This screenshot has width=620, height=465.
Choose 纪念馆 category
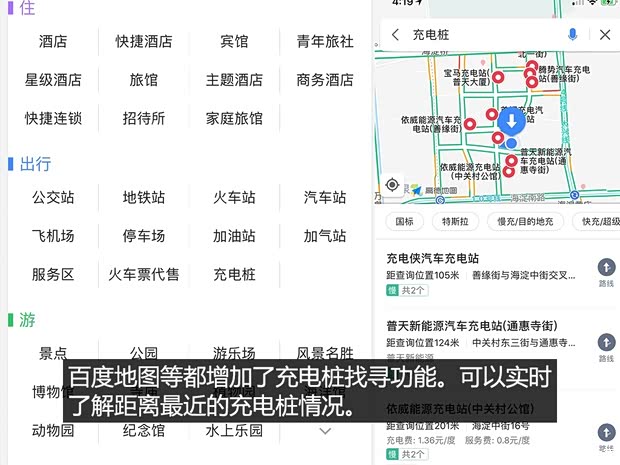(x=144, y=431)
